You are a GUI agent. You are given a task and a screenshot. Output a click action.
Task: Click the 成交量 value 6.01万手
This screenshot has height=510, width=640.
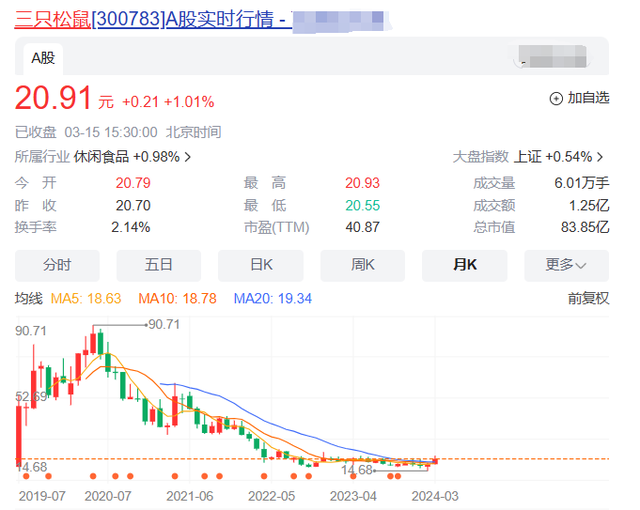pos(582,183)
